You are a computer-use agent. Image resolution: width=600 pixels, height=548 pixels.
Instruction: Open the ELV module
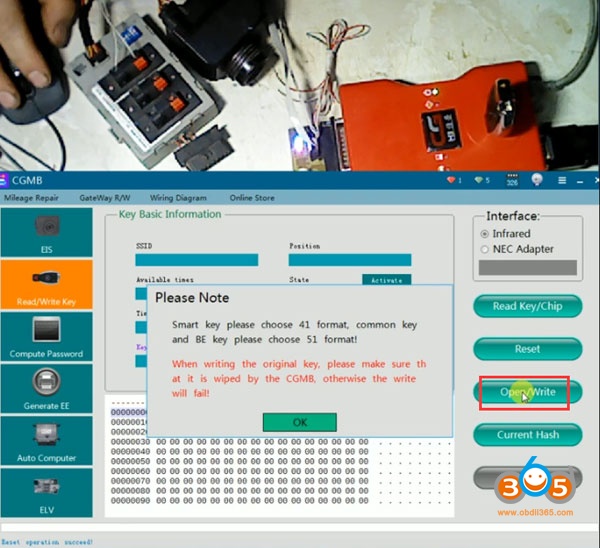[46, 493]
